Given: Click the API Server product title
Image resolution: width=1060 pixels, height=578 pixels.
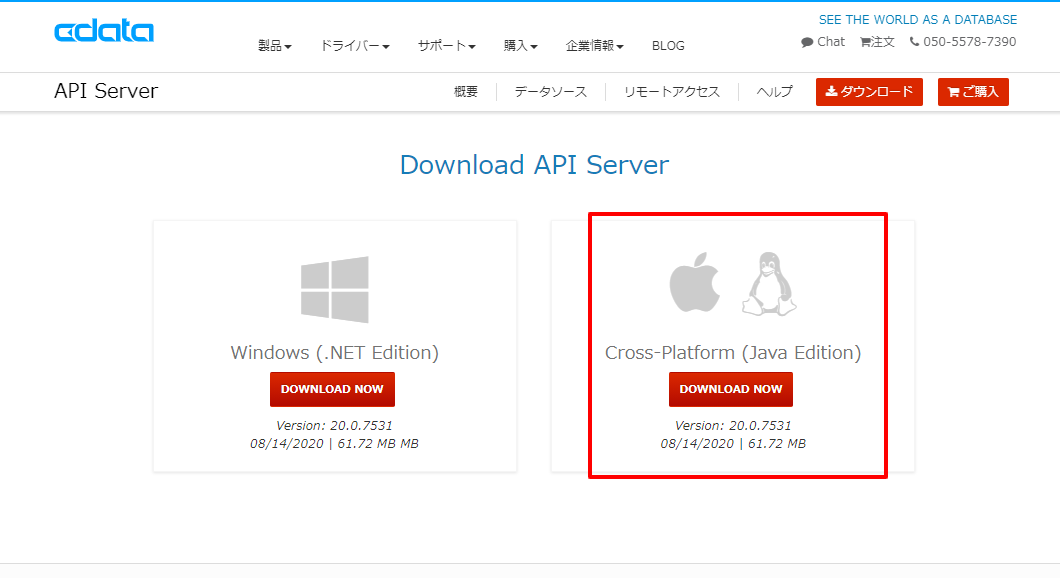Looking at the screenshot, I should pyautogui.click(x=106, y=91).
